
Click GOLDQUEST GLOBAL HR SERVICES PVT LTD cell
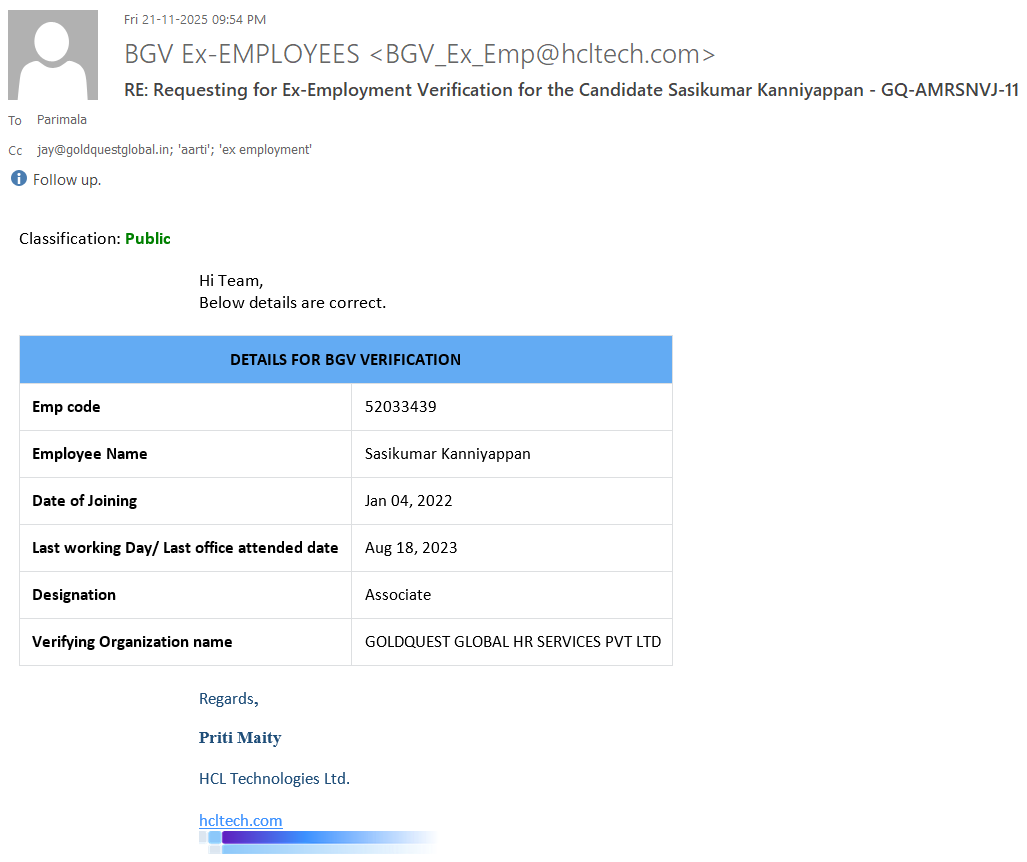tap(512, 642)
